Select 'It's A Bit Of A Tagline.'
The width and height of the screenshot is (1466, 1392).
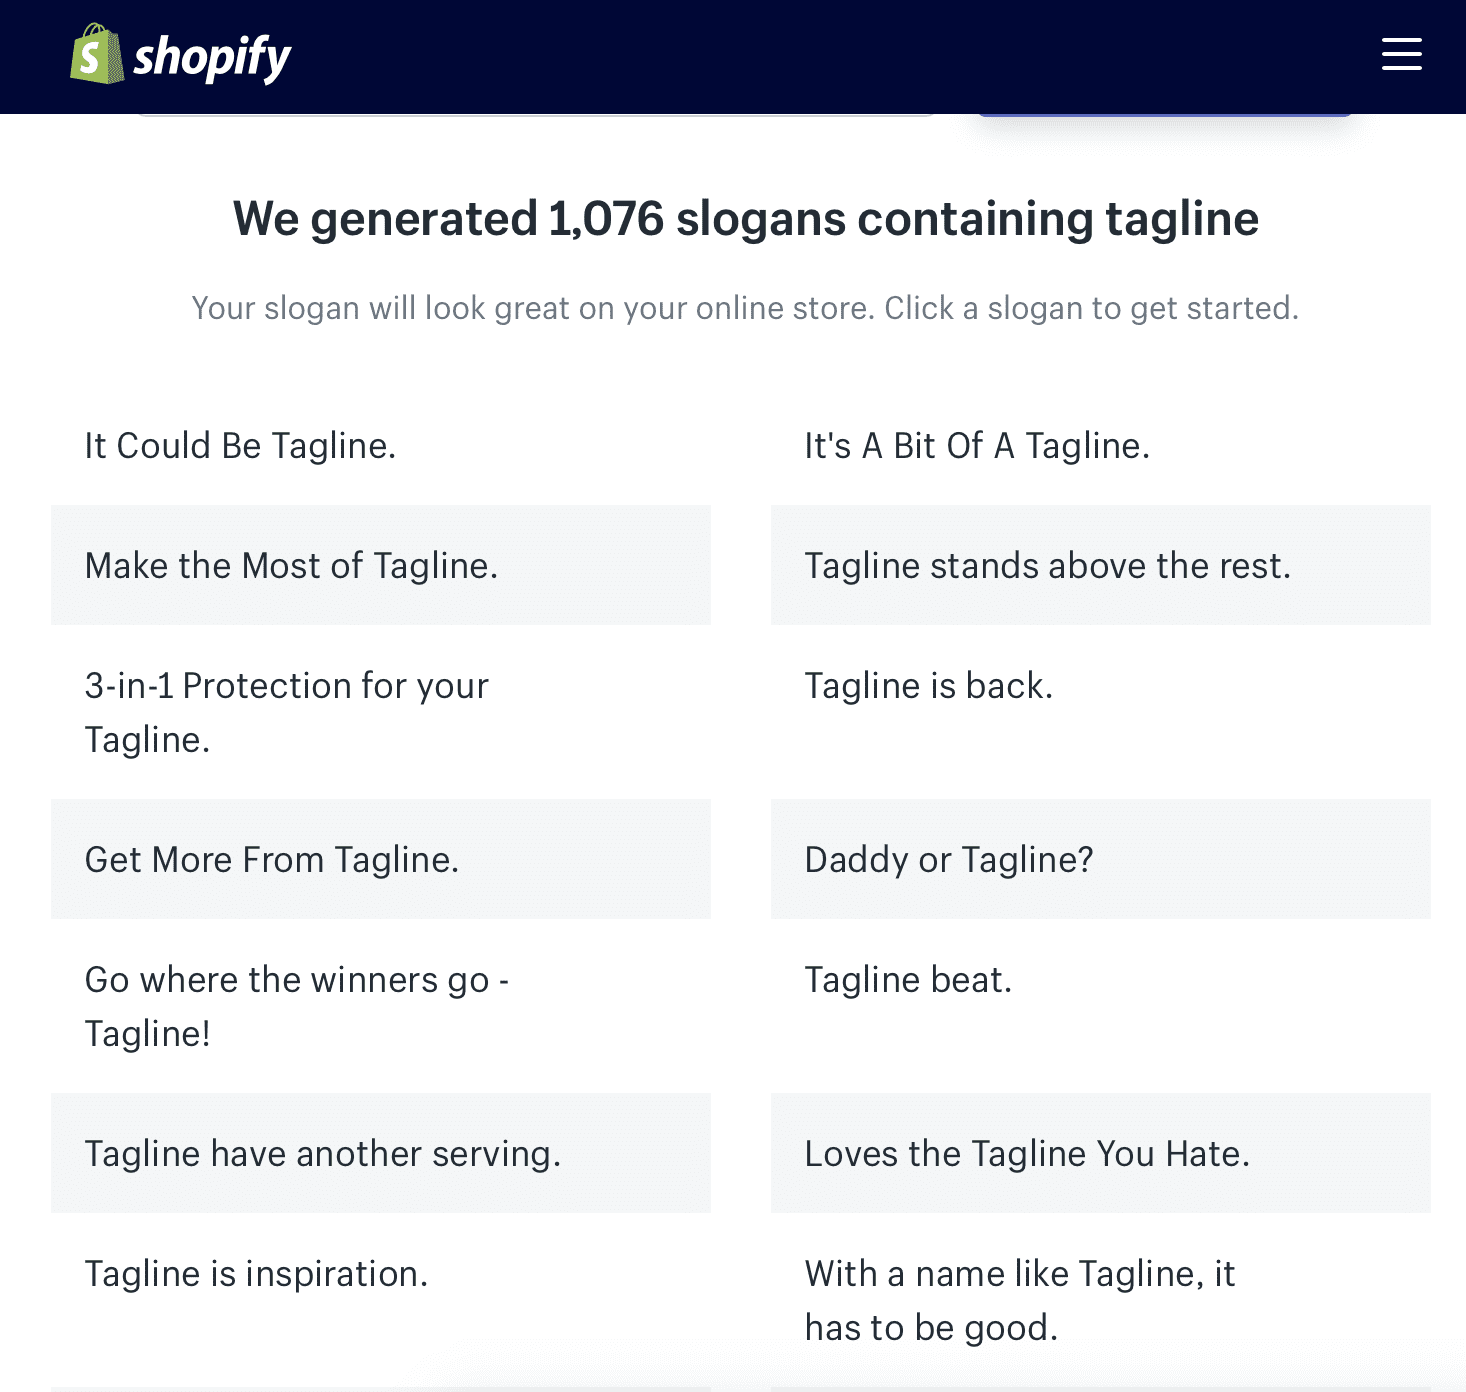click(977, 446)
